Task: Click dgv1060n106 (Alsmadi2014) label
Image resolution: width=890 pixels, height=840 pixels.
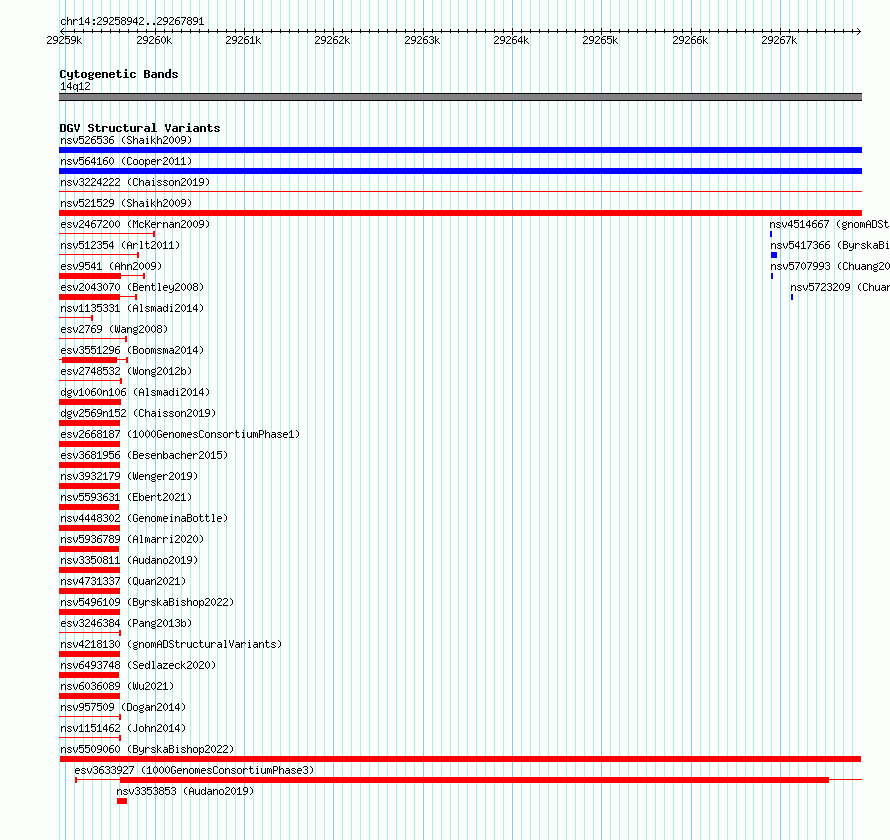Action: [x=135, y=392]
